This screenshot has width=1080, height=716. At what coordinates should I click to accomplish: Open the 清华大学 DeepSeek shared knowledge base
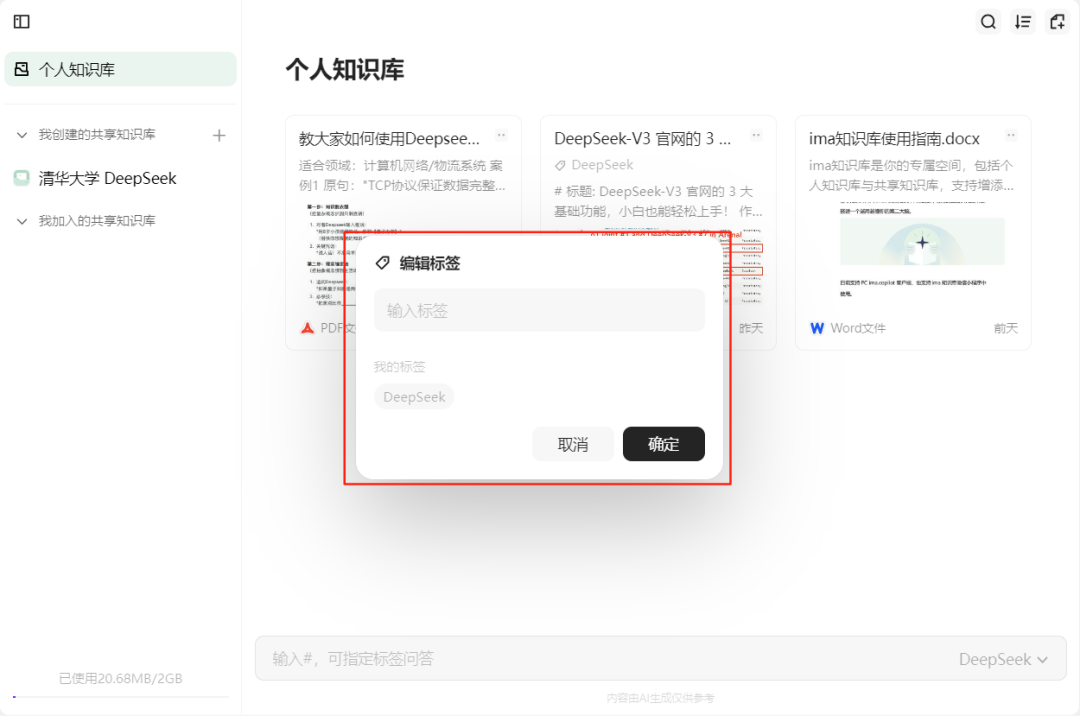pyautogui.click(x=110, y=177)
